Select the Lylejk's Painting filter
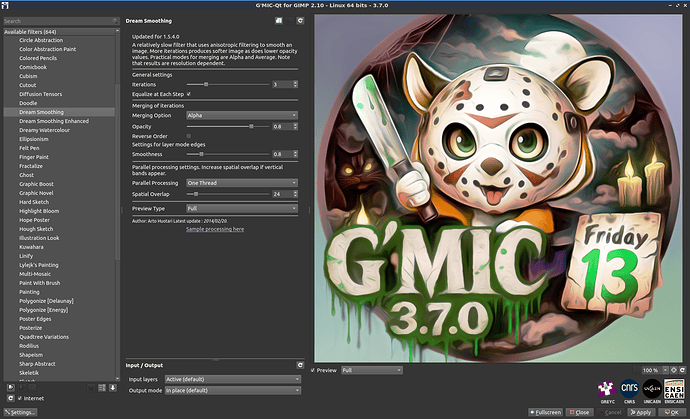 [39, 265]
